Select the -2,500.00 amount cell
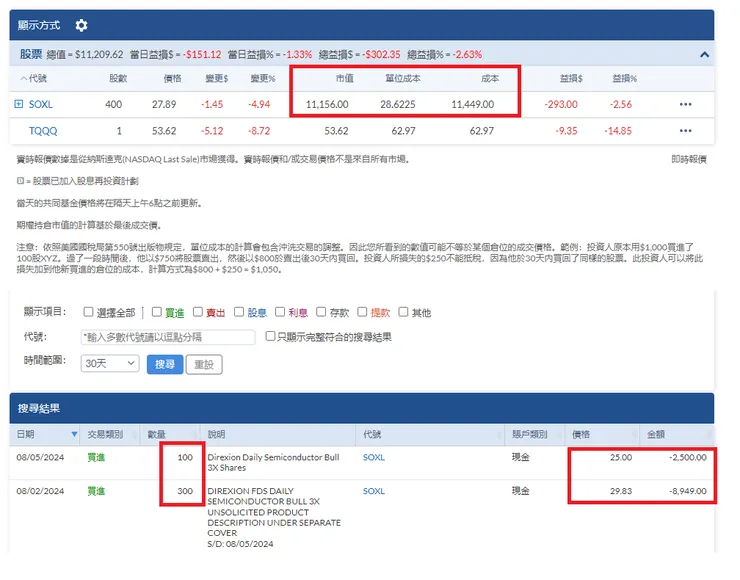Image resolution: width=740 pixels, height=580 pixels. pyautogui.click(x=688, y=457)
